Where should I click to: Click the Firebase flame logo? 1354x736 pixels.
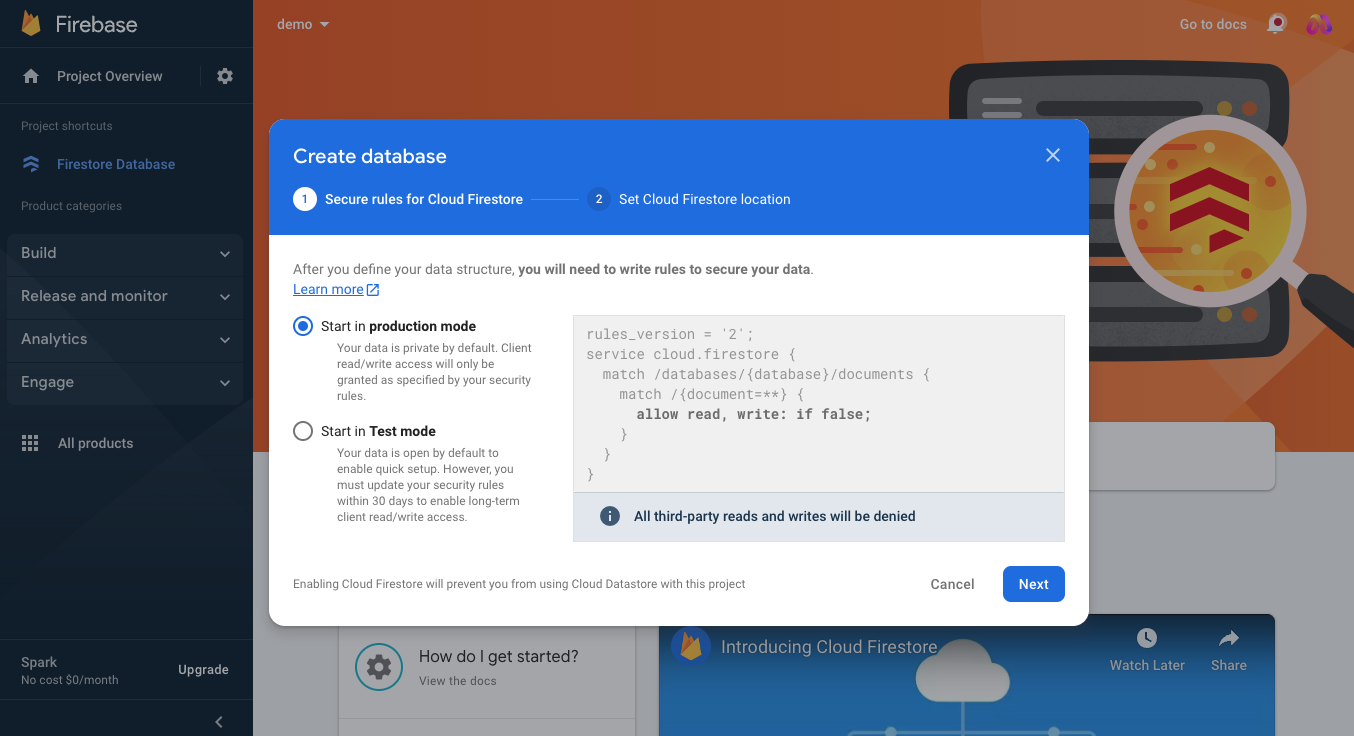tap(31, 24)
